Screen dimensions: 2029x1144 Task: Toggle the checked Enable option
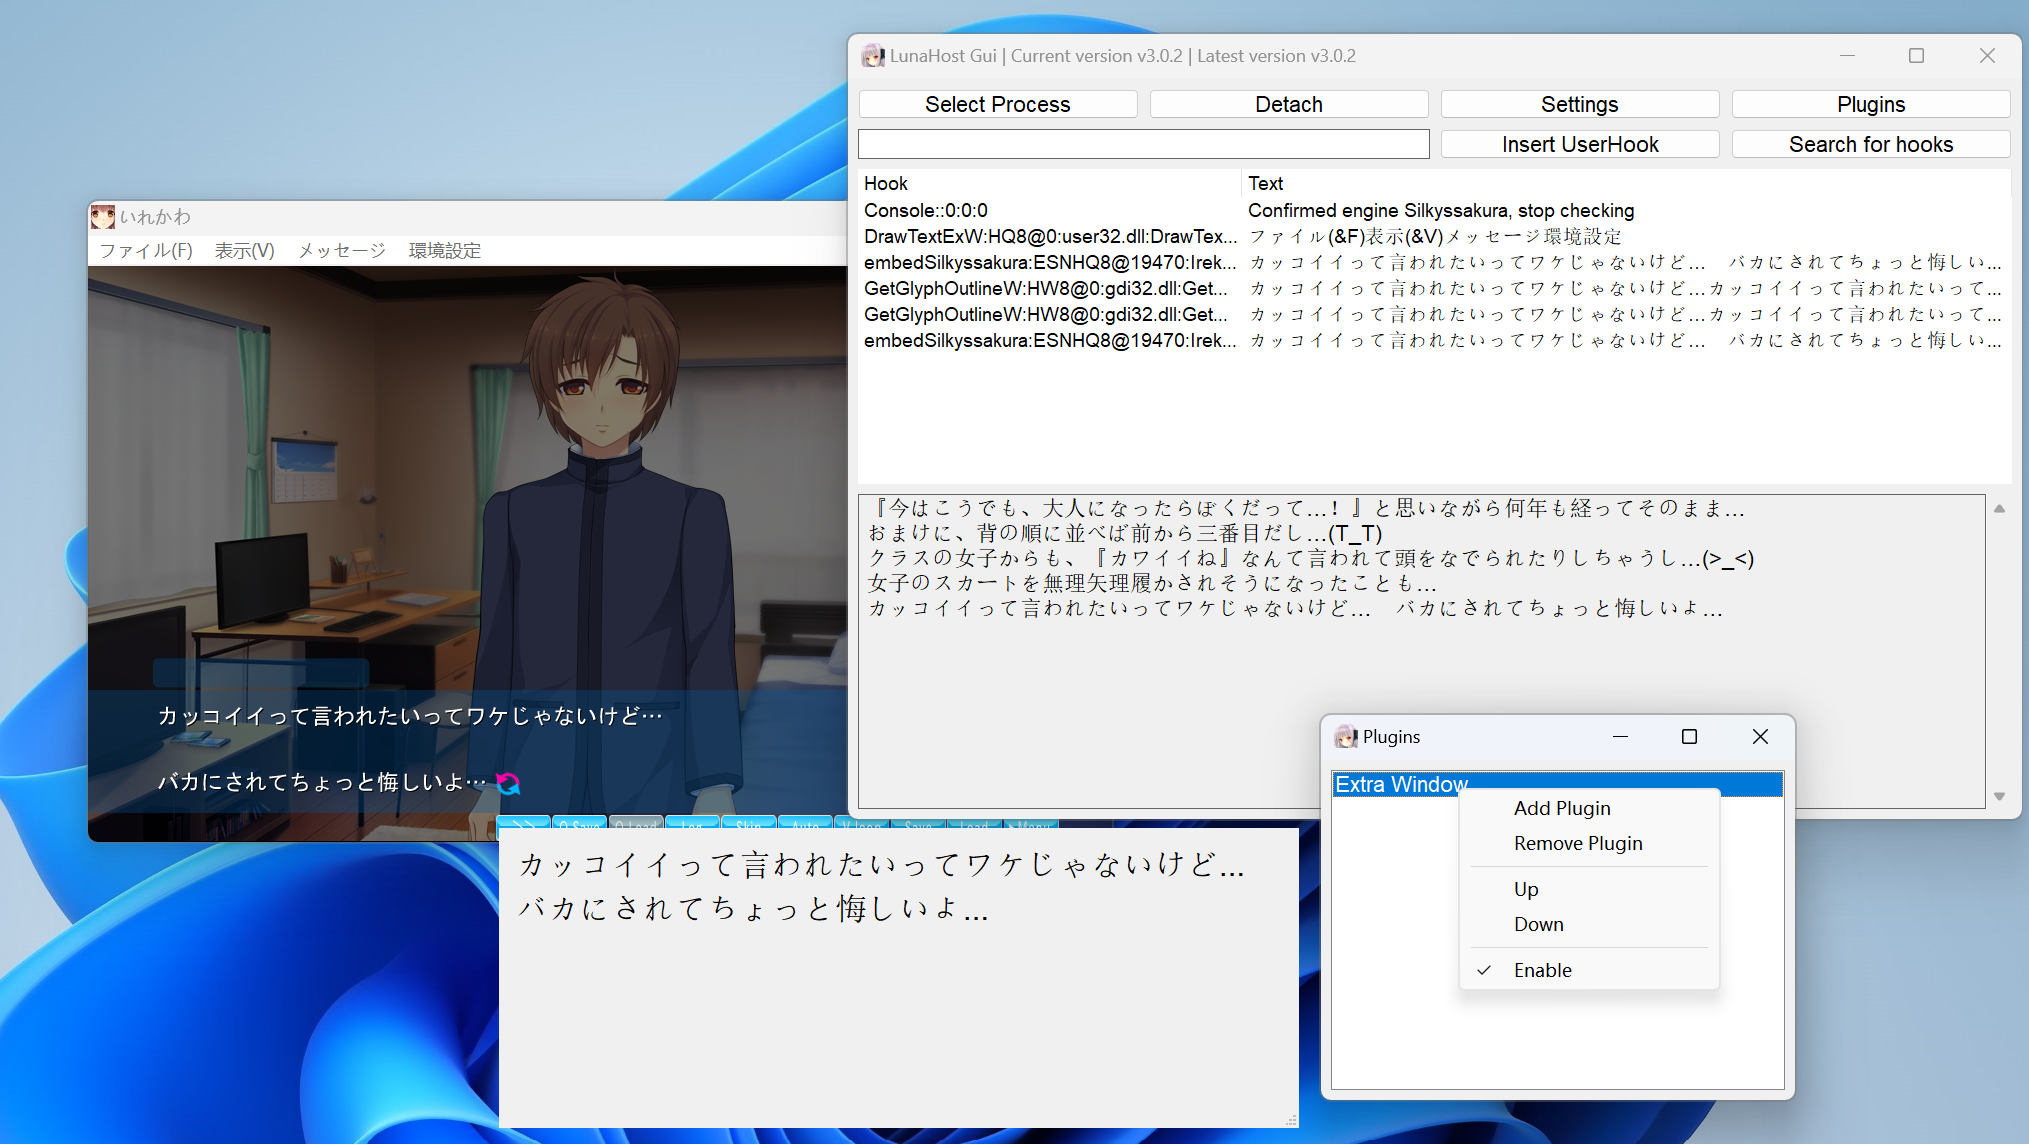coord(1542,970)
